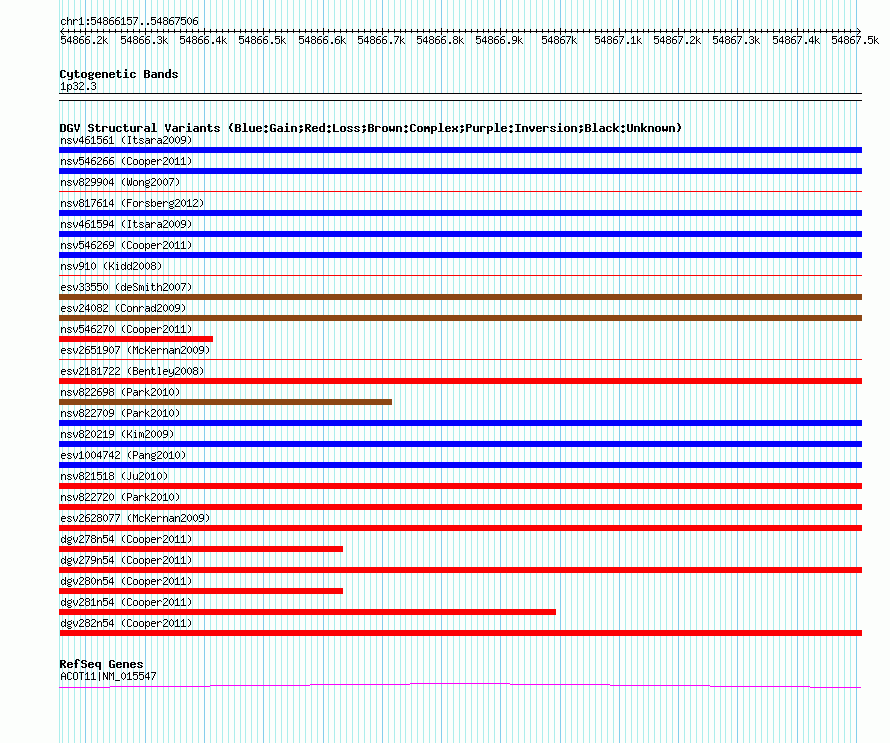Click the nsv821518 (Ju2010) label

click(114, 476)
